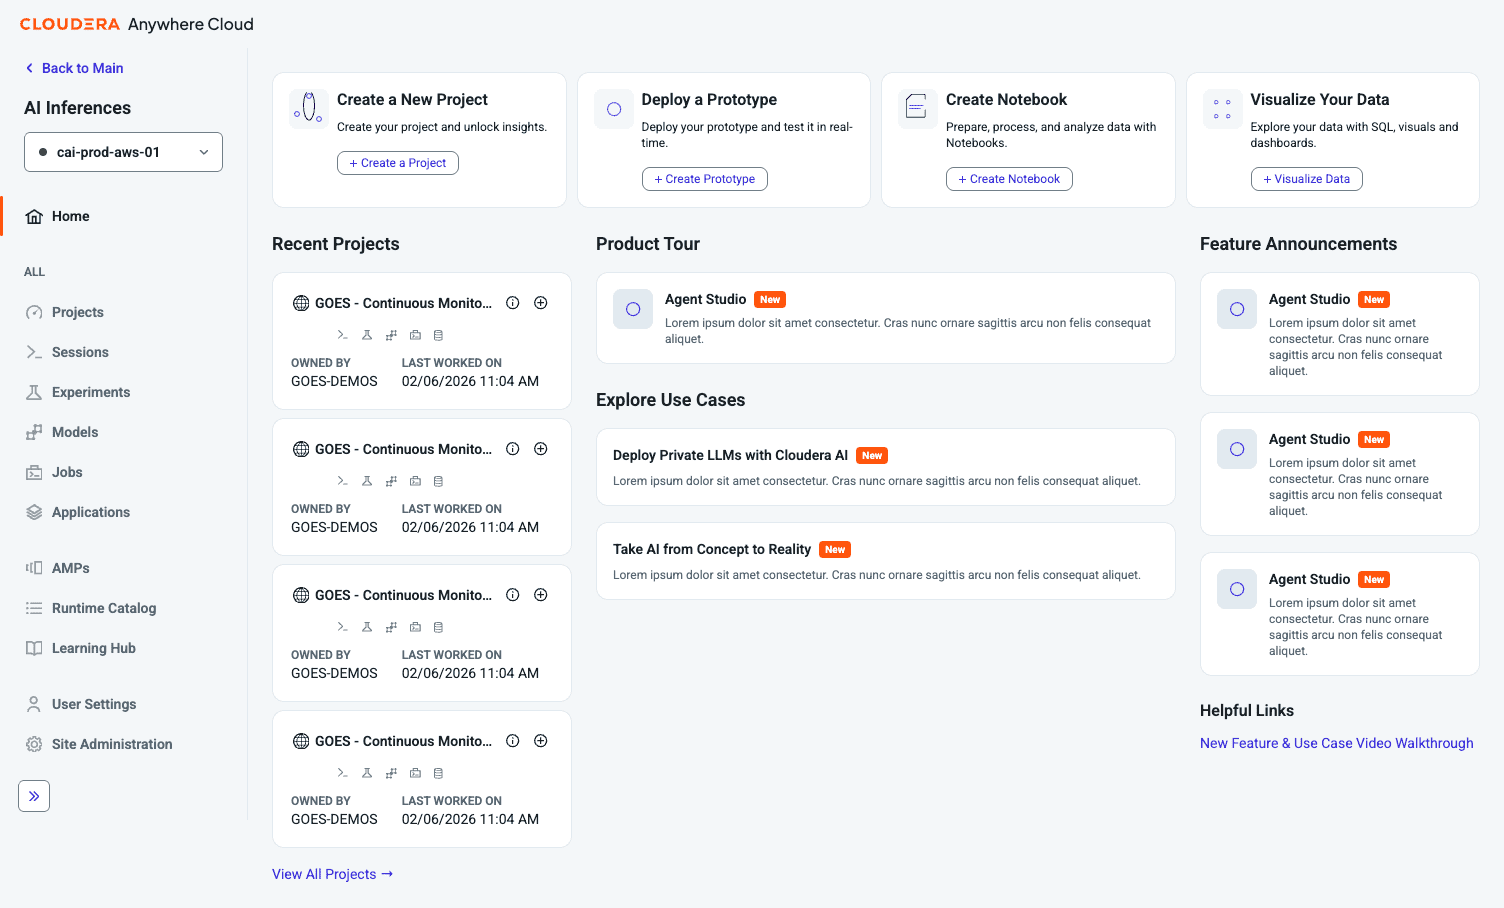This screenshot has height=908, width=1504.
Task: Click Create Notebook button
Action: pos(1009,179)
